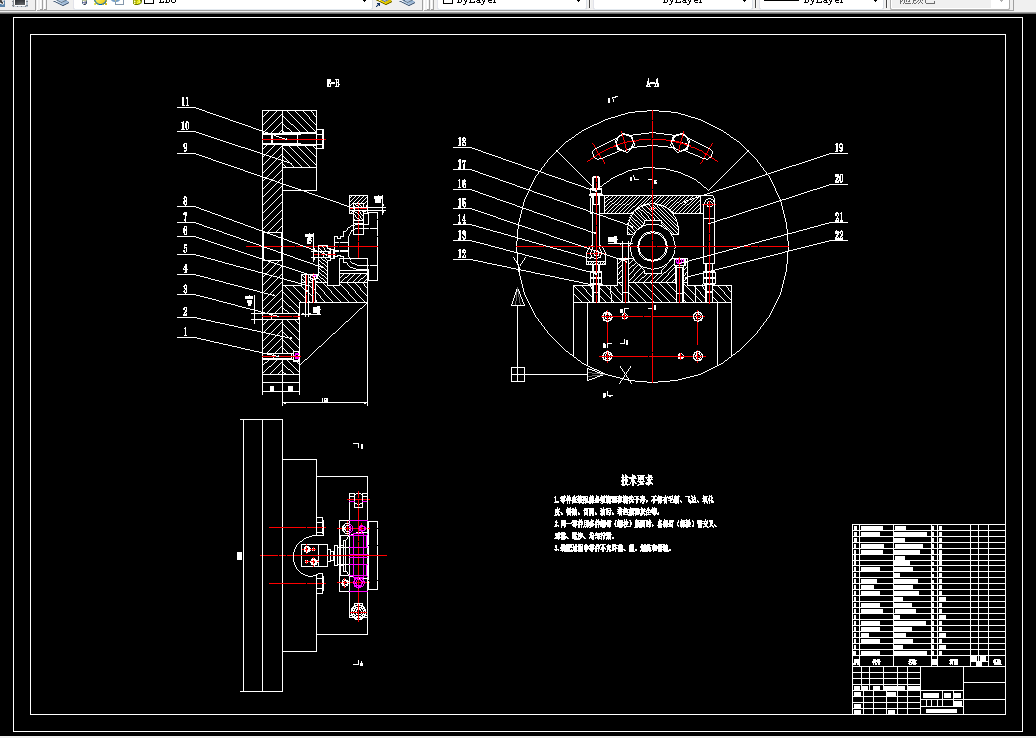1036x738 pixels.
Task: Click part number label 9 in view B-B
Action: (x=185, y=148)
